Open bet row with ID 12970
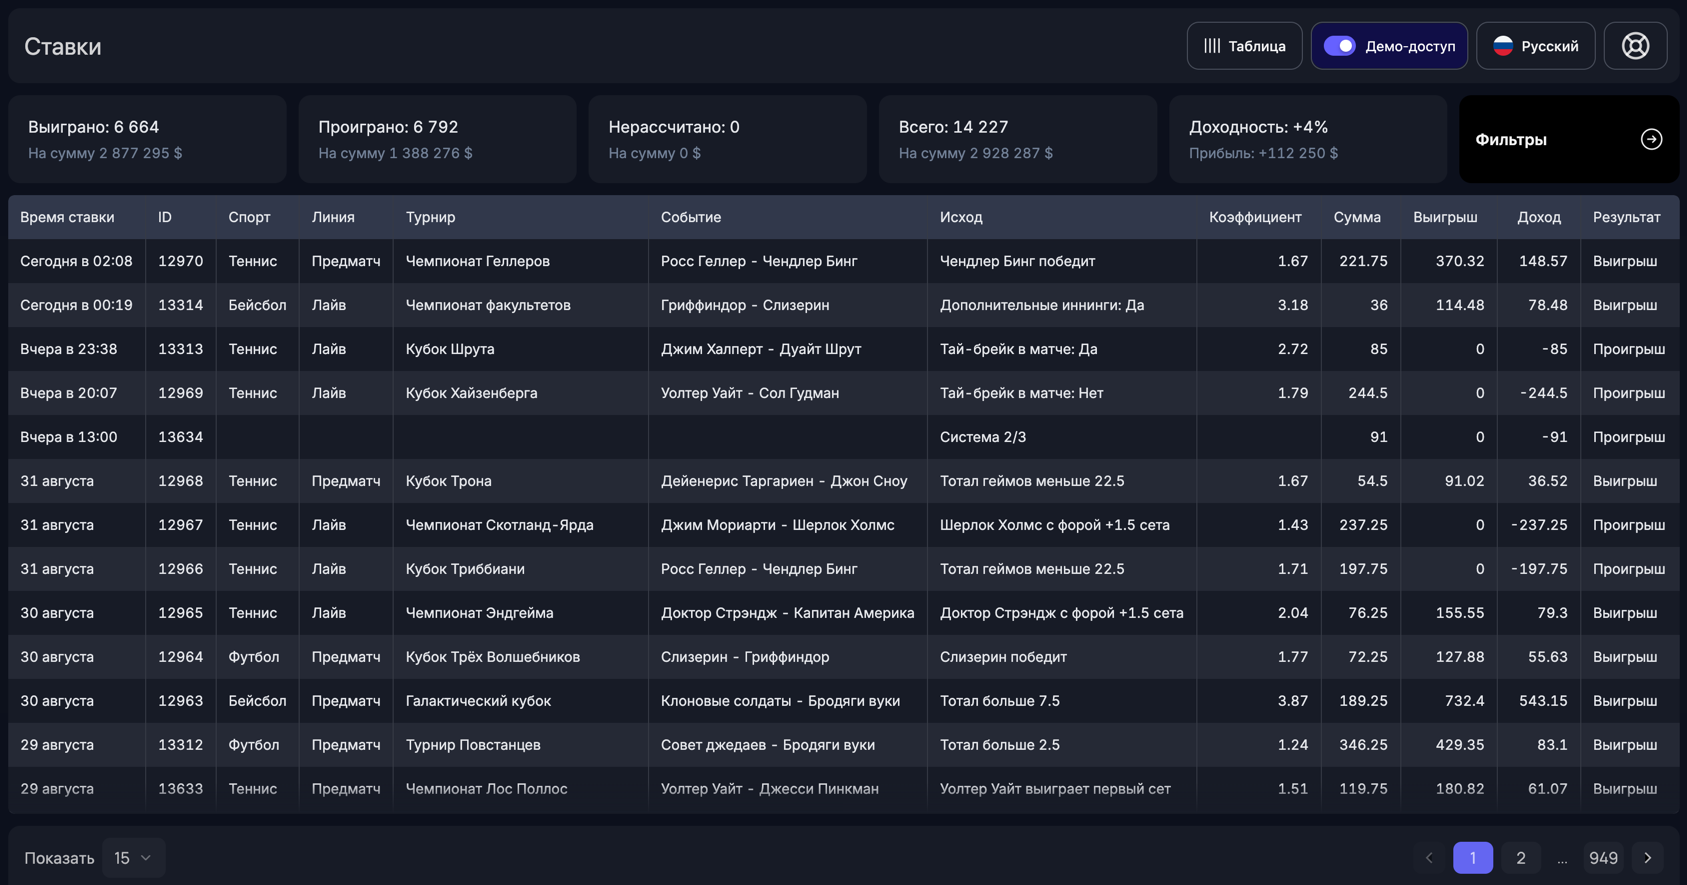The height and width of the screenshot is (885, 1687). tap(180, 261)
